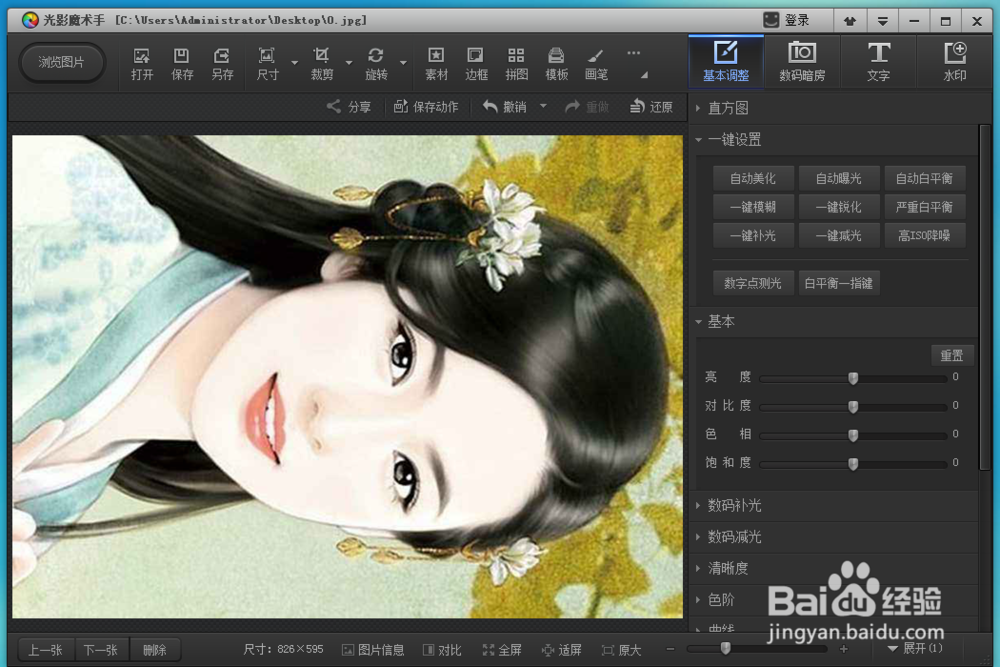Switch to the 数码暗房 tab
1000x667 pixels.
[802, 62]
